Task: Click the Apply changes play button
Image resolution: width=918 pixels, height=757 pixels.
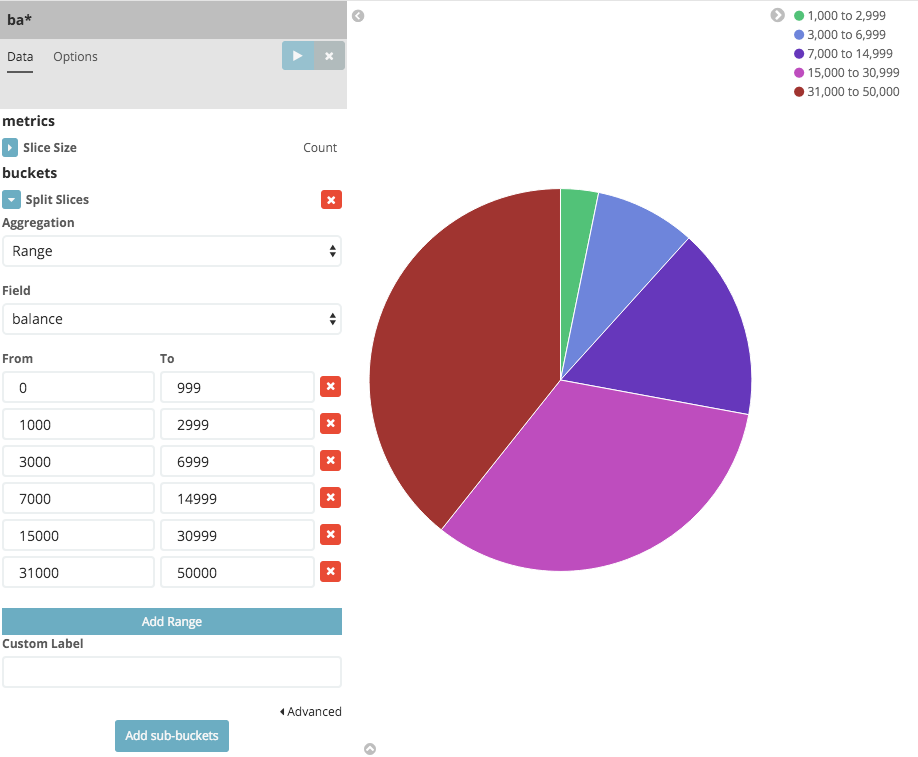Action: tap(297, 56)
